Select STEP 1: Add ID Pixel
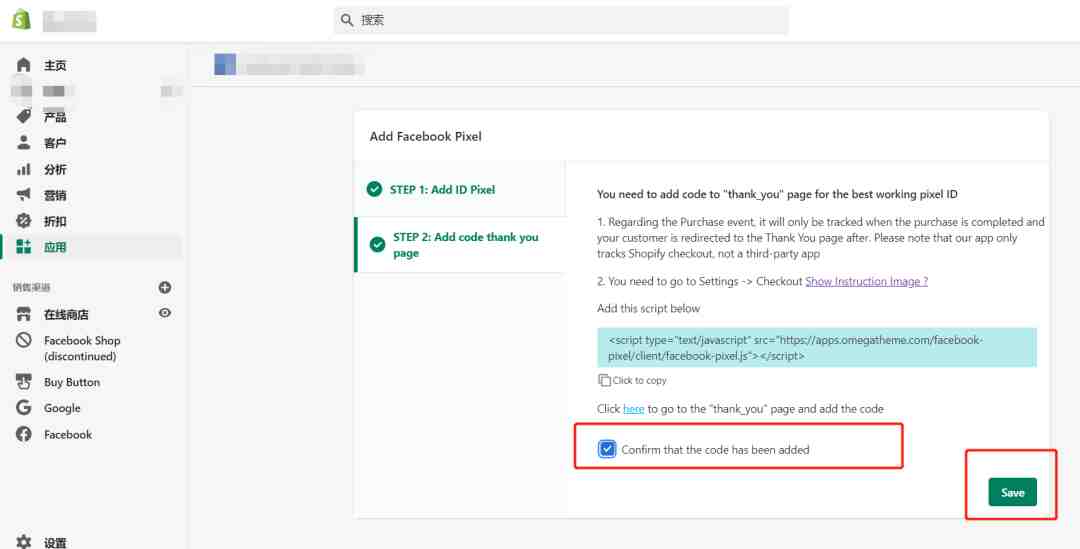This screenshot has height=549, width=1080. coord(459,189)
